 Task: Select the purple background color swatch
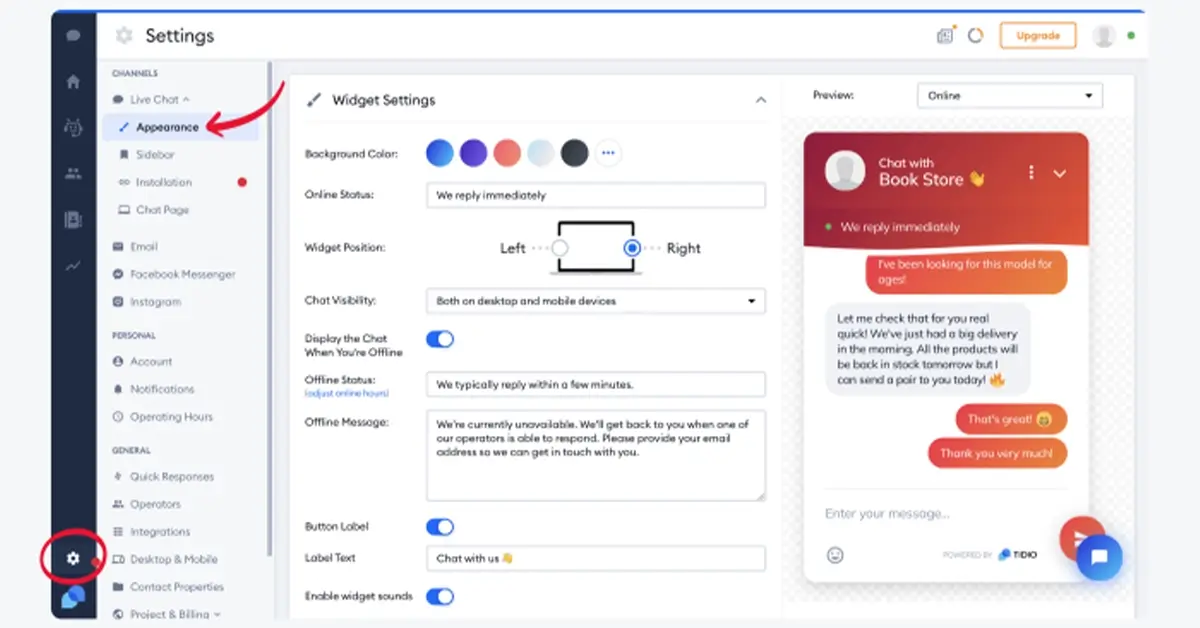[x=473, y=153]
